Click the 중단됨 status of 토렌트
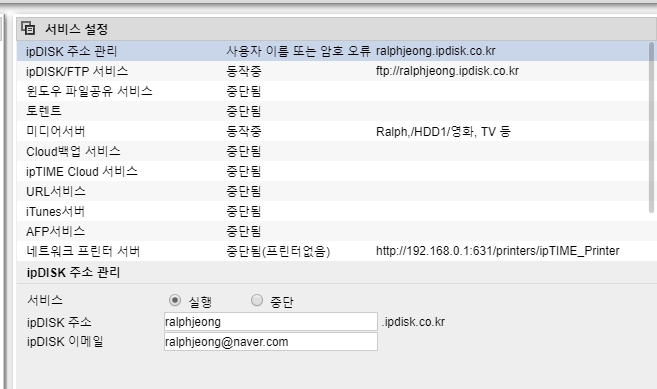This screenshot has height=389, width=657. 244,111
